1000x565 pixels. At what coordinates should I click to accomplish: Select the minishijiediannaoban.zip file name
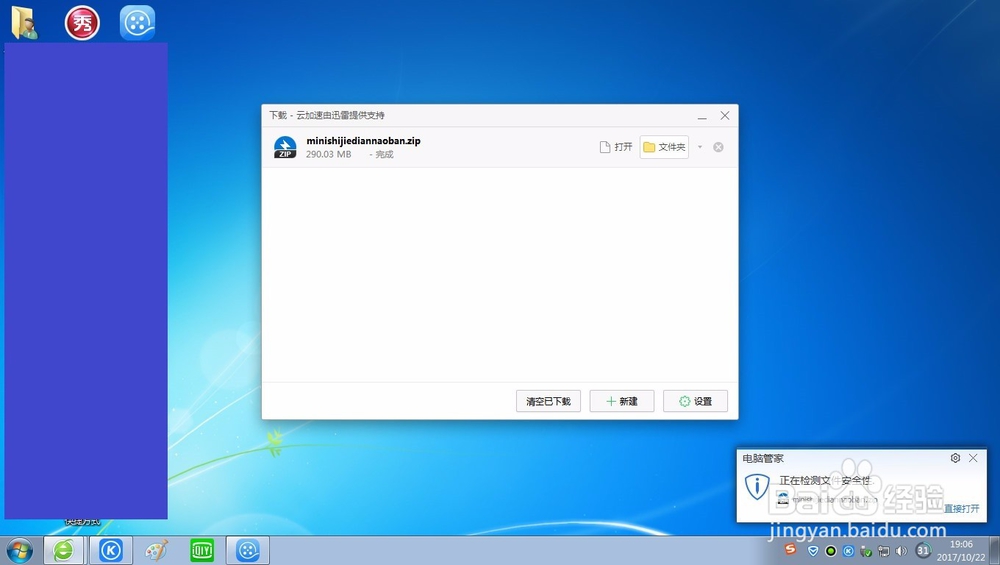[x=364, y=141]
